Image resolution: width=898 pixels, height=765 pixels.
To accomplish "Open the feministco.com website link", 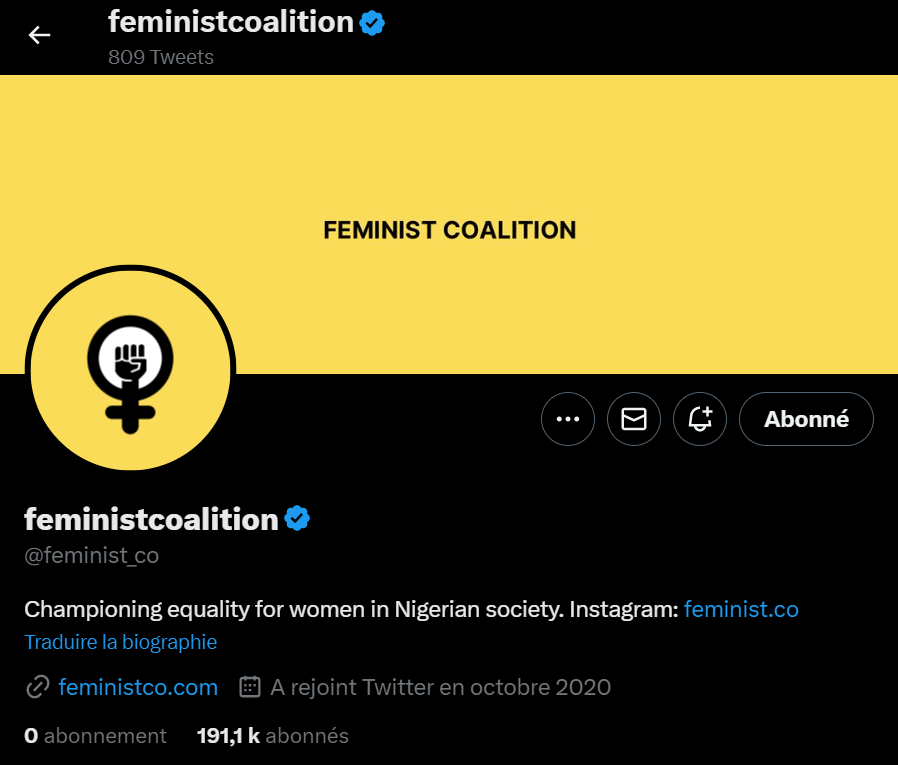I will [138, 687].
